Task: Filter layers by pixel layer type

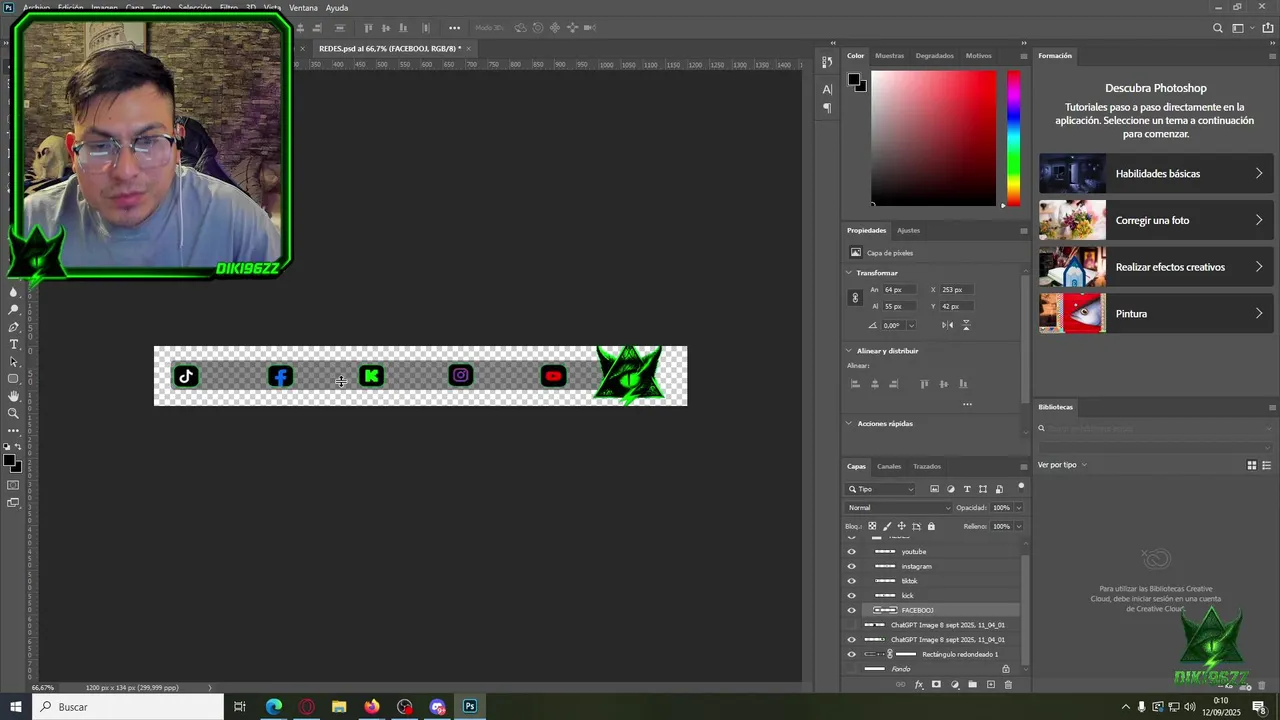Action: coord(934,489)
